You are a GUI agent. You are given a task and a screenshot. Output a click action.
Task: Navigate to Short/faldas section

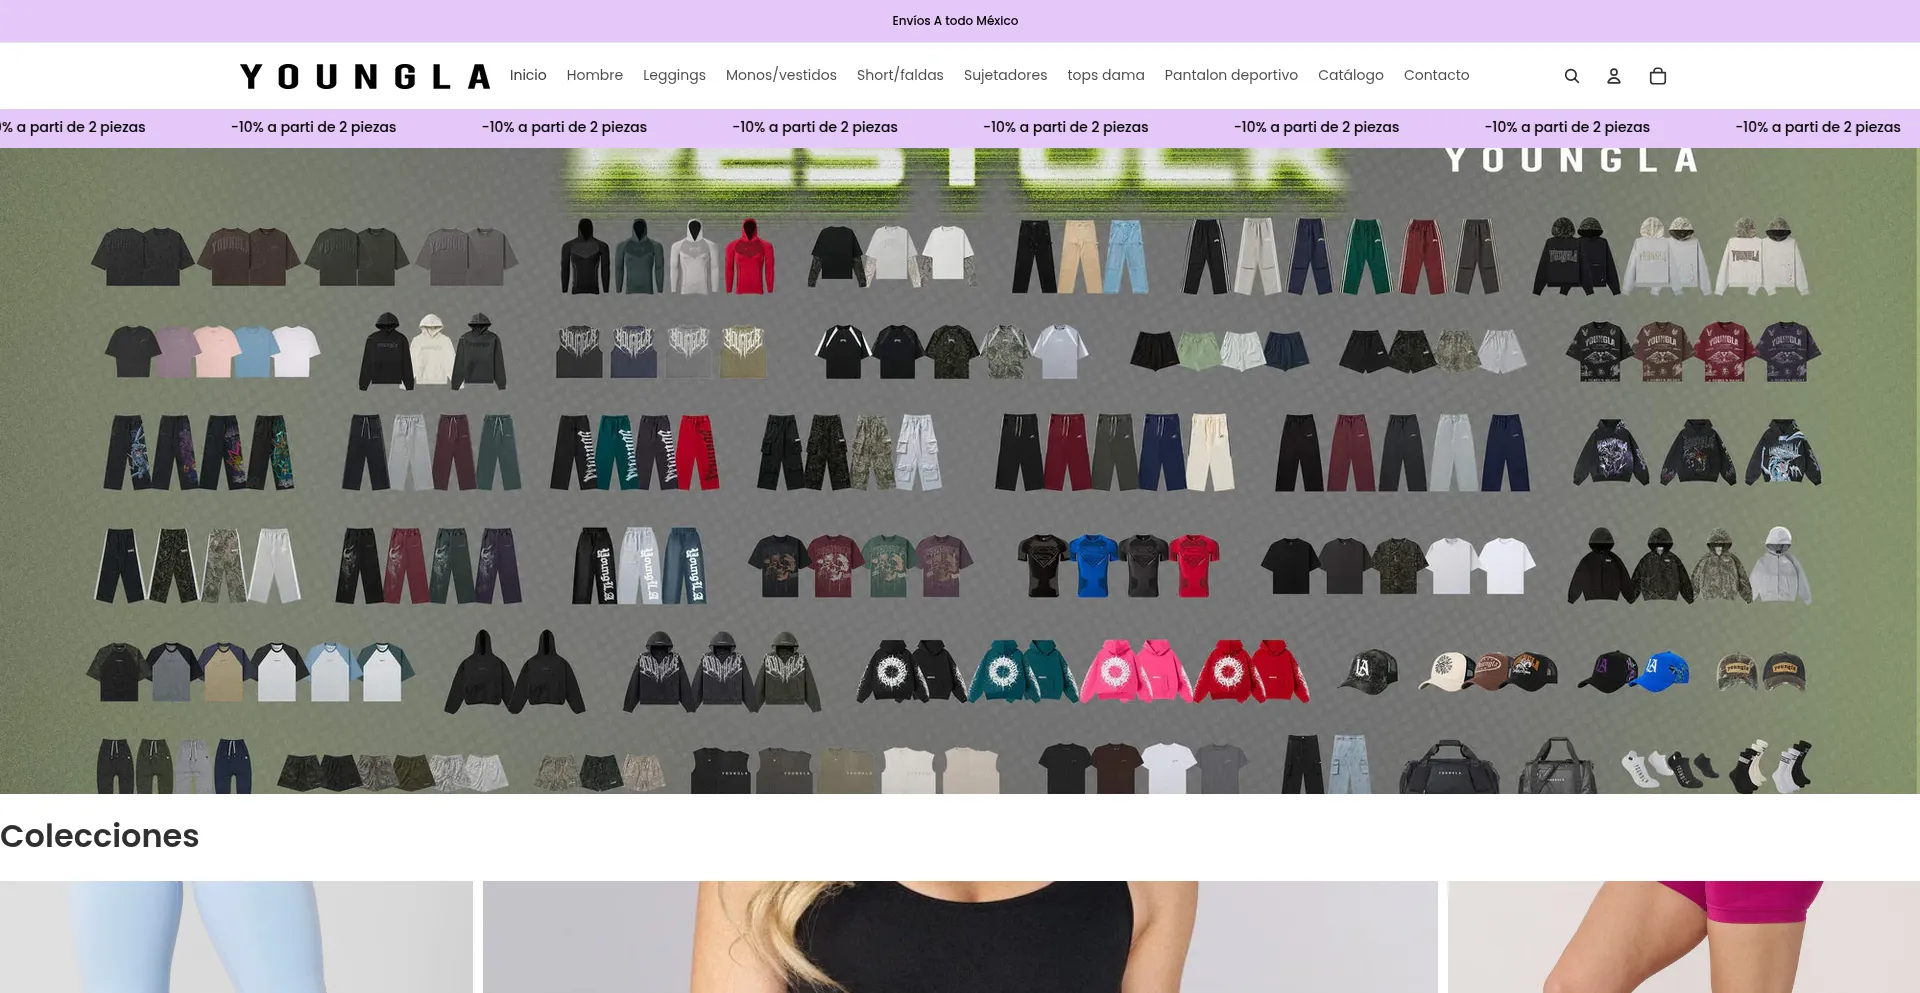[900, 75]
